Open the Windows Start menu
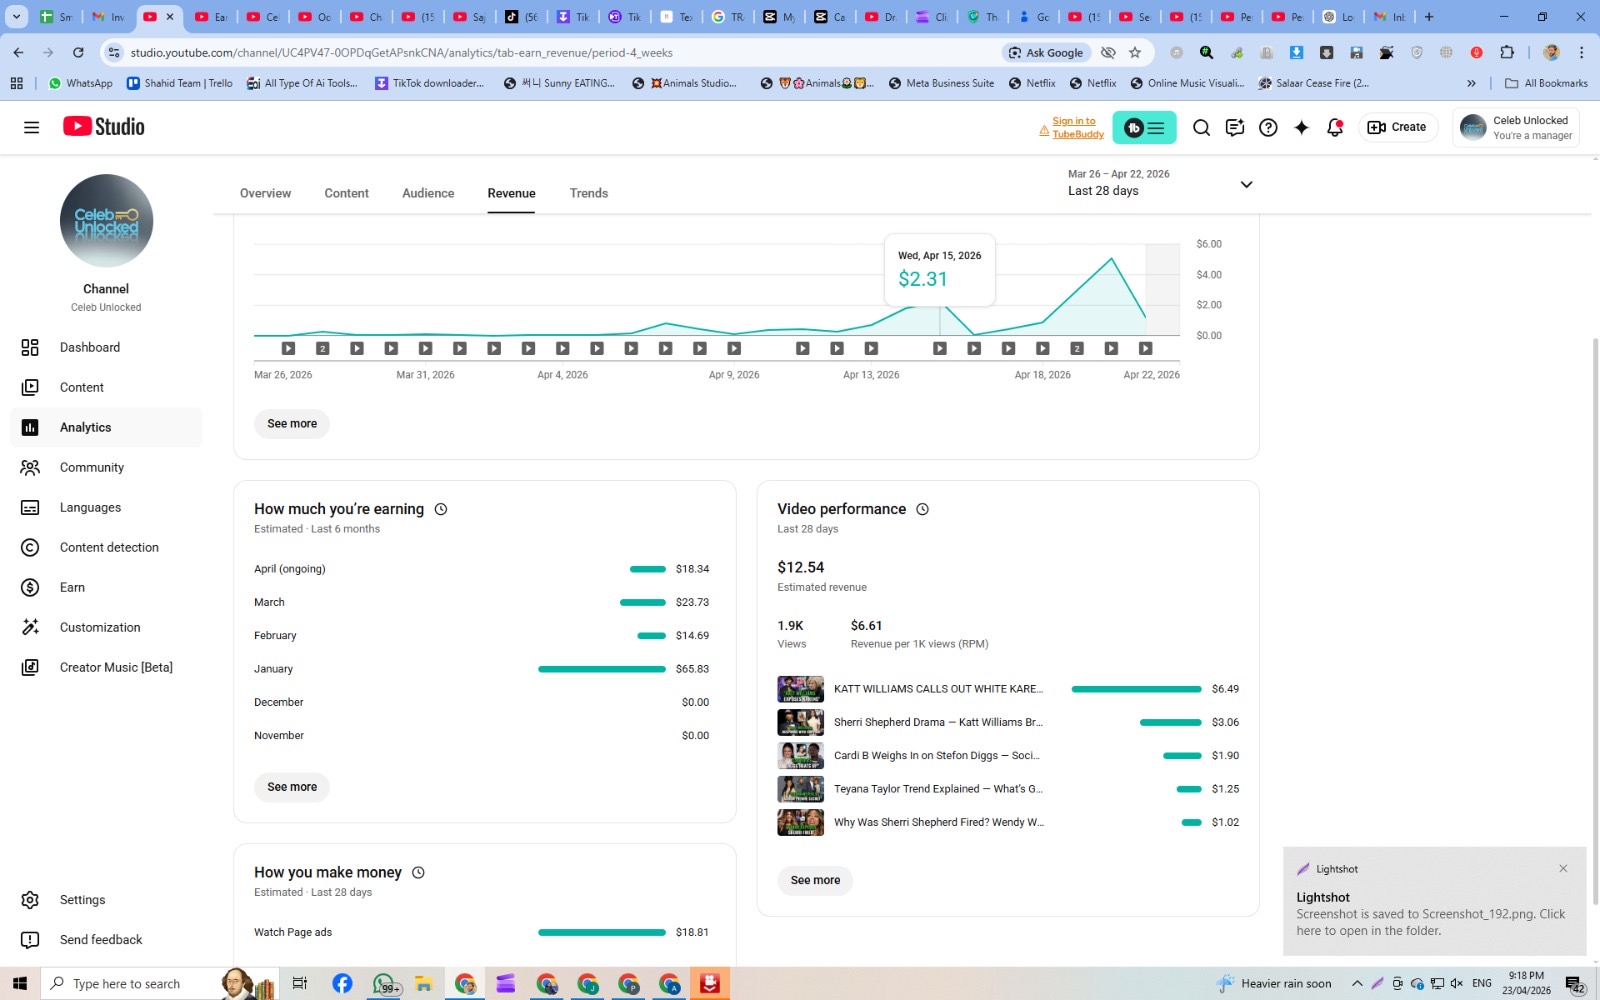Viewport: 1600px width, 1000px height. pos(19,983)
